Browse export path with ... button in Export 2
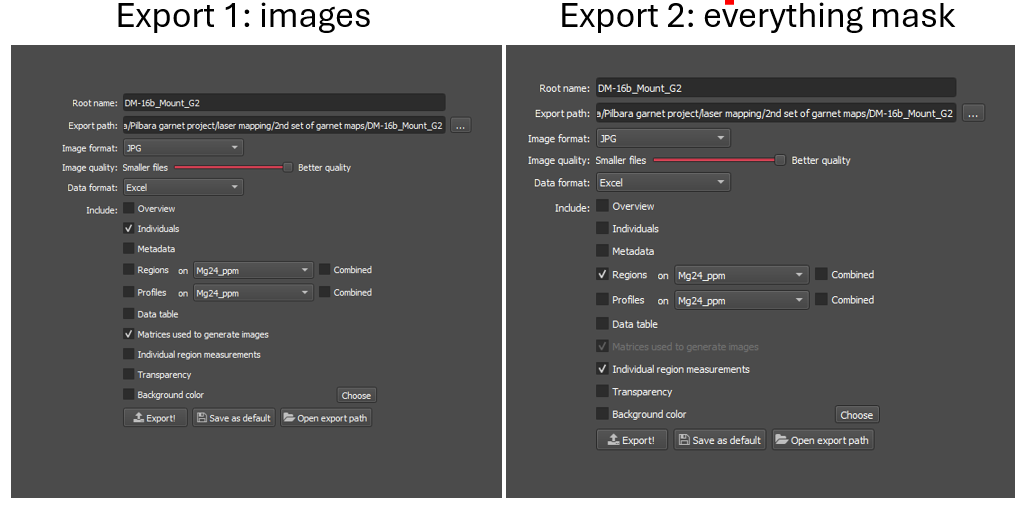 [973, 113]
